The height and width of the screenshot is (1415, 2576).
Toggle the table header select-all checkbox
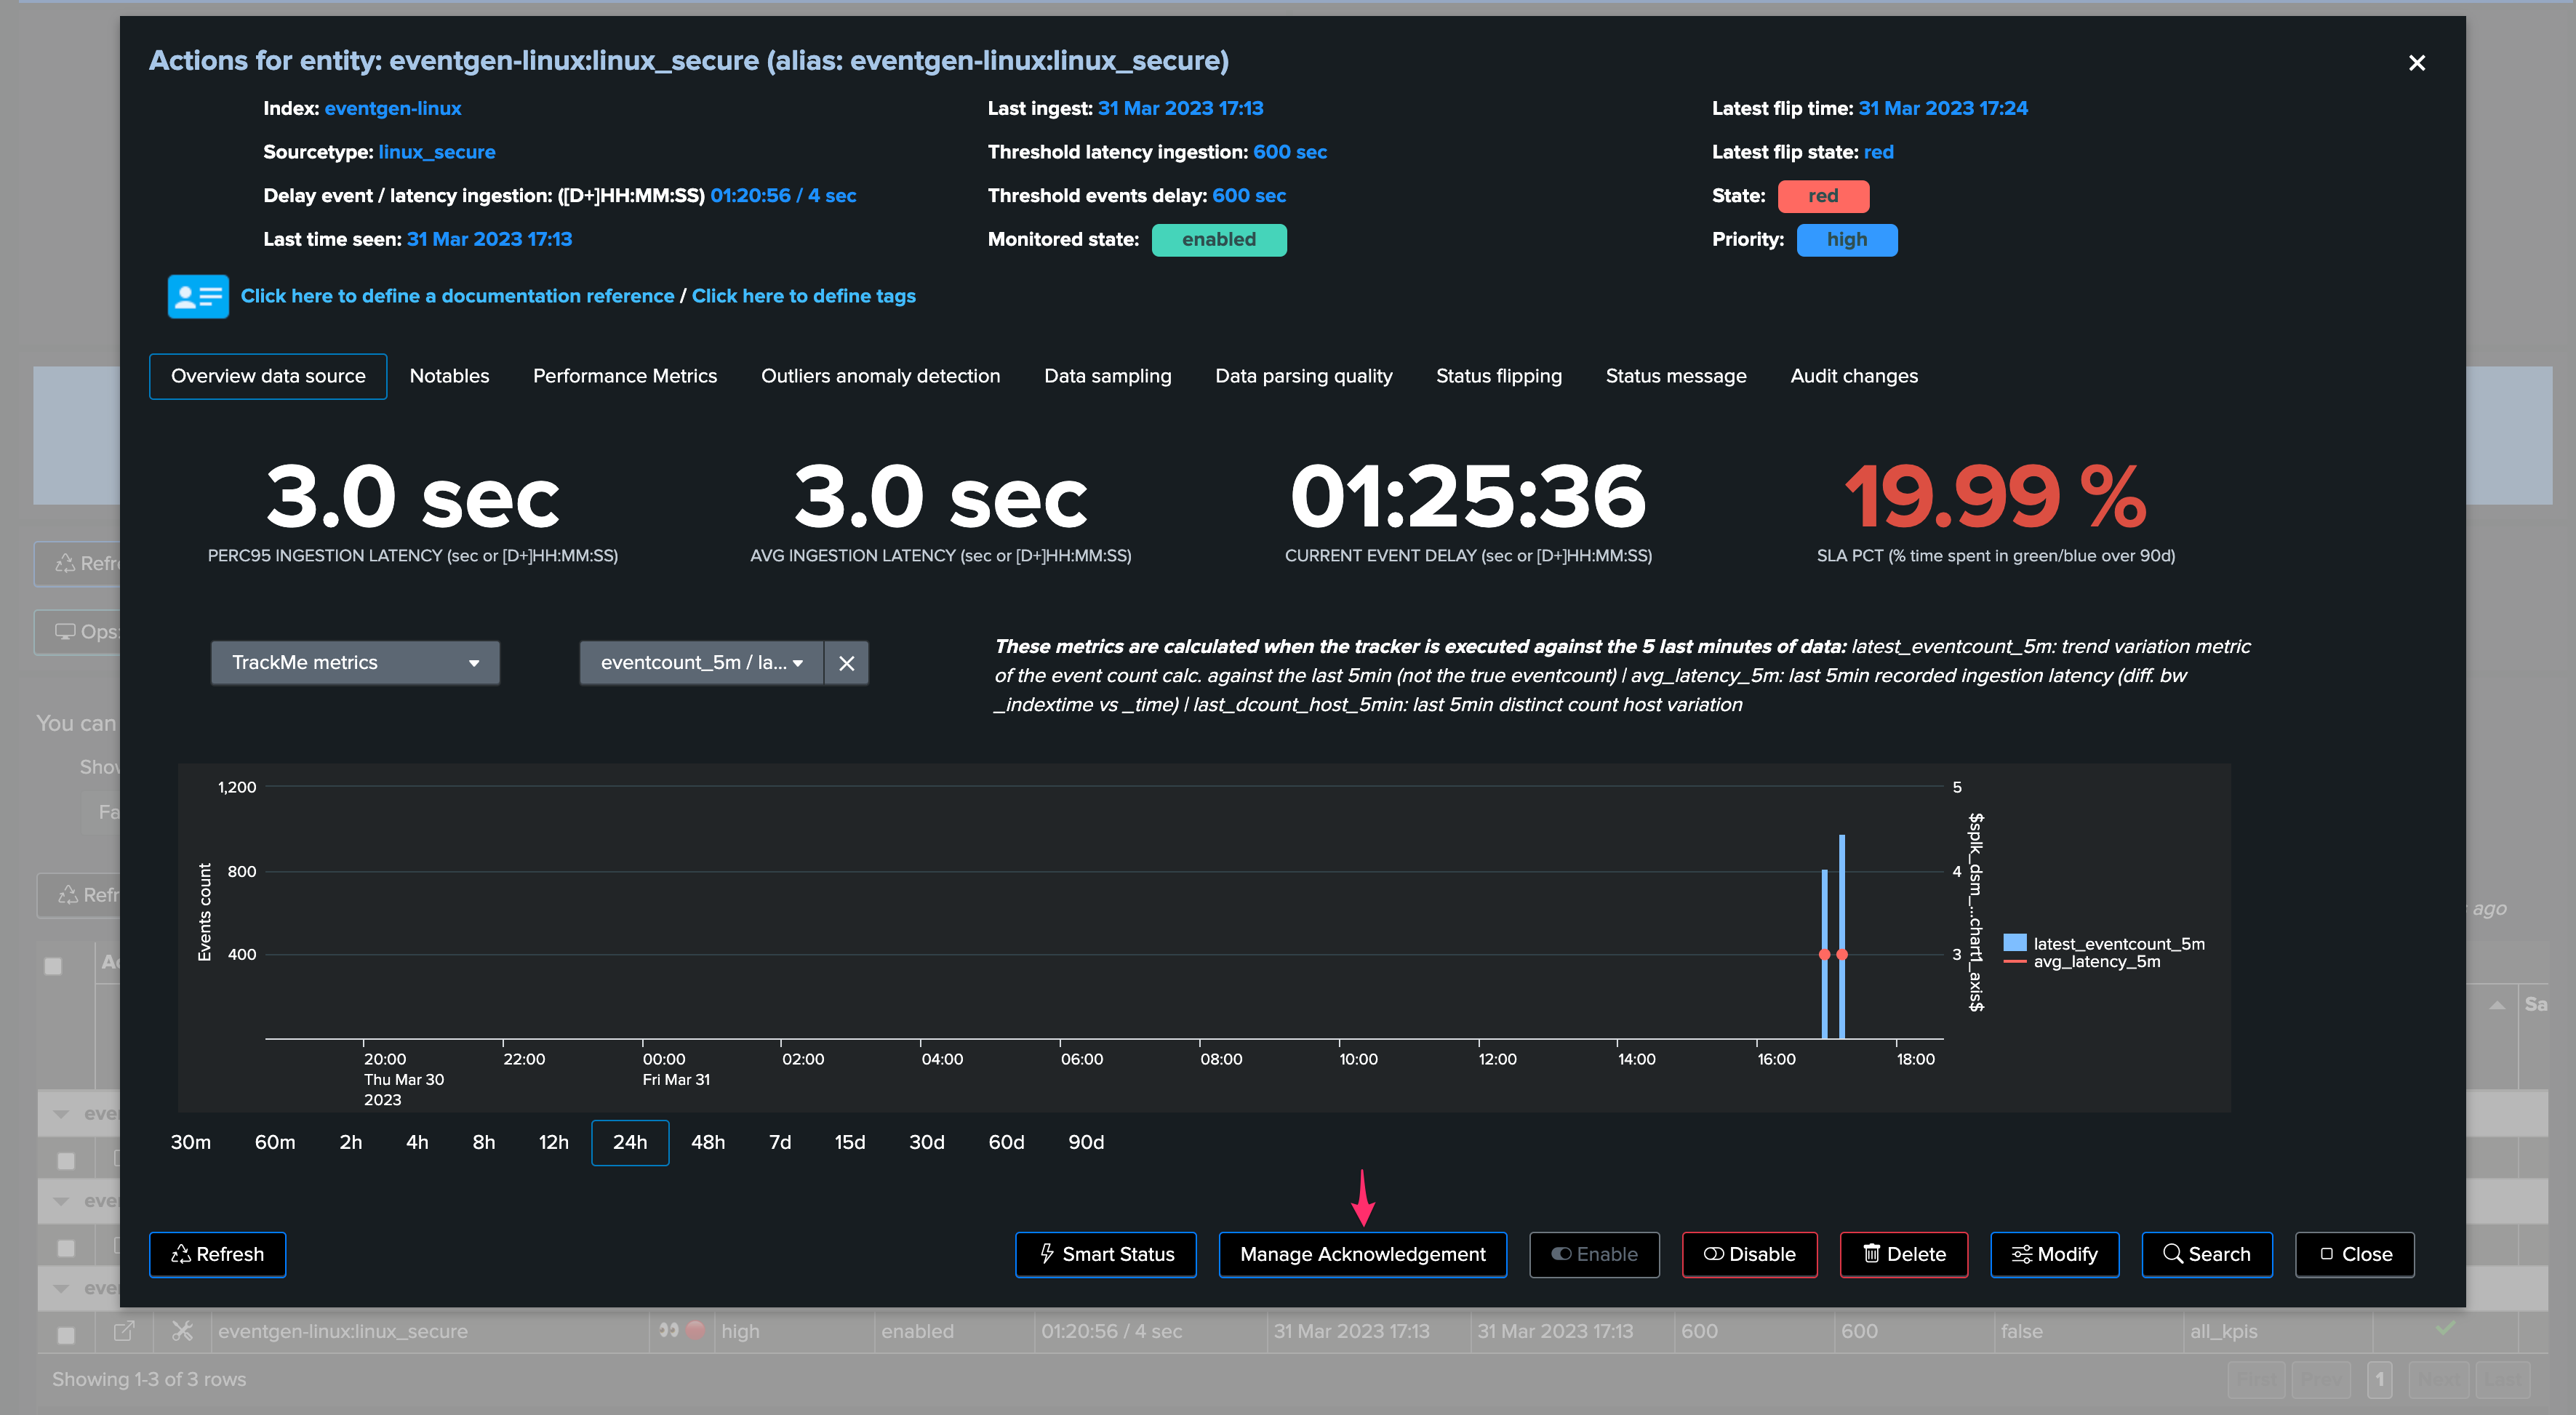(53, 965)
